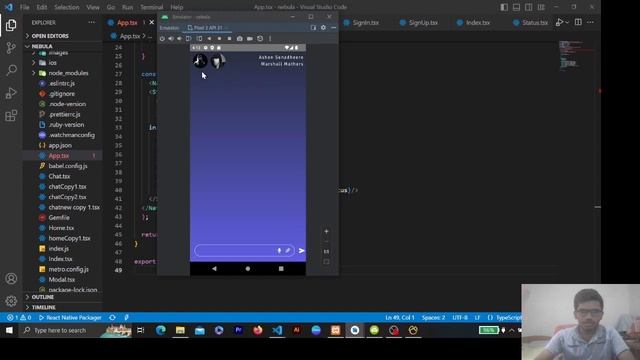Click errors and warnings count in status bar
The width and height of the screenshot is (640, 360).
(x=19, y=318)
